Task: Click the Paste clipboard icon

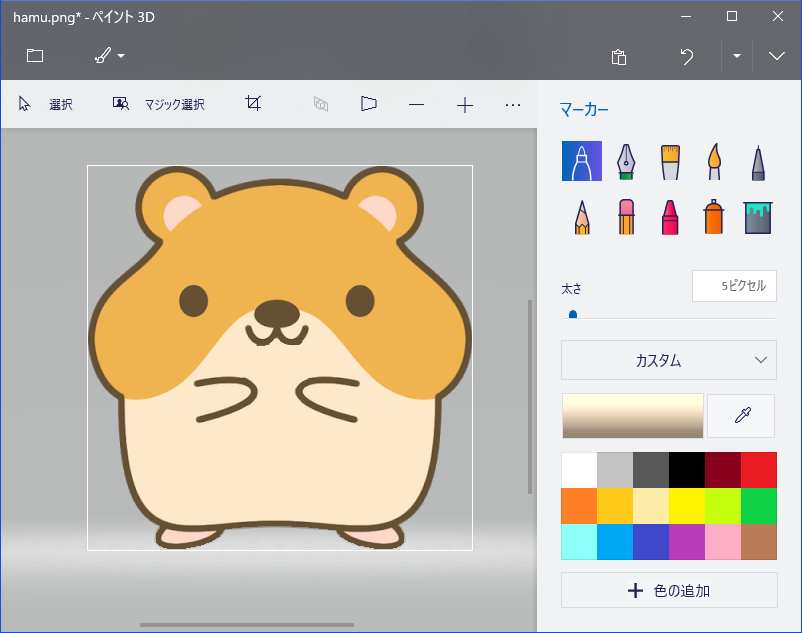Action: click(x=619, y=56)
